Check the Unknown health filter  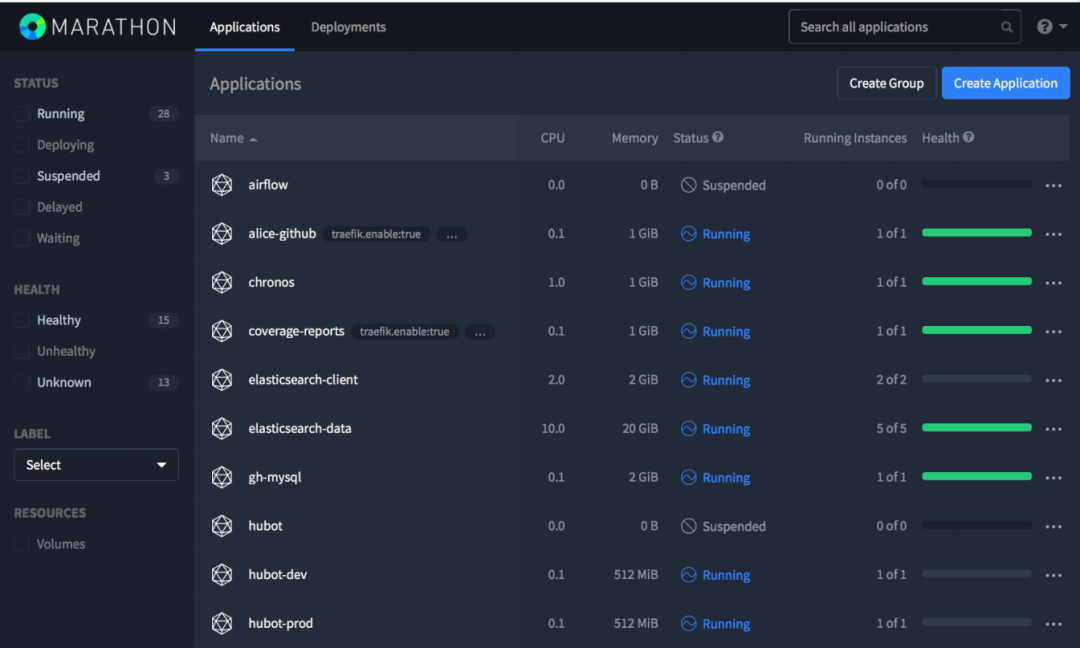pos(22,382)
